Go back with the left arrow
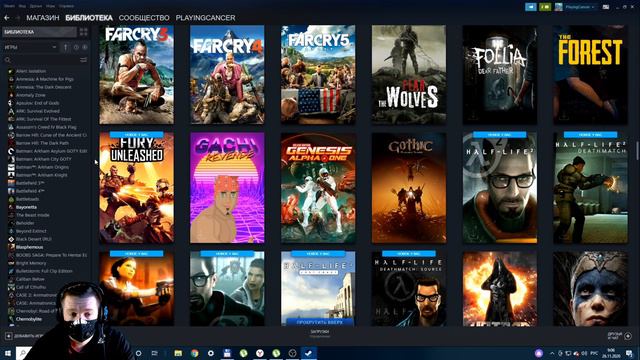Viewport: 640px width, 360px height. tap(7, 18)
